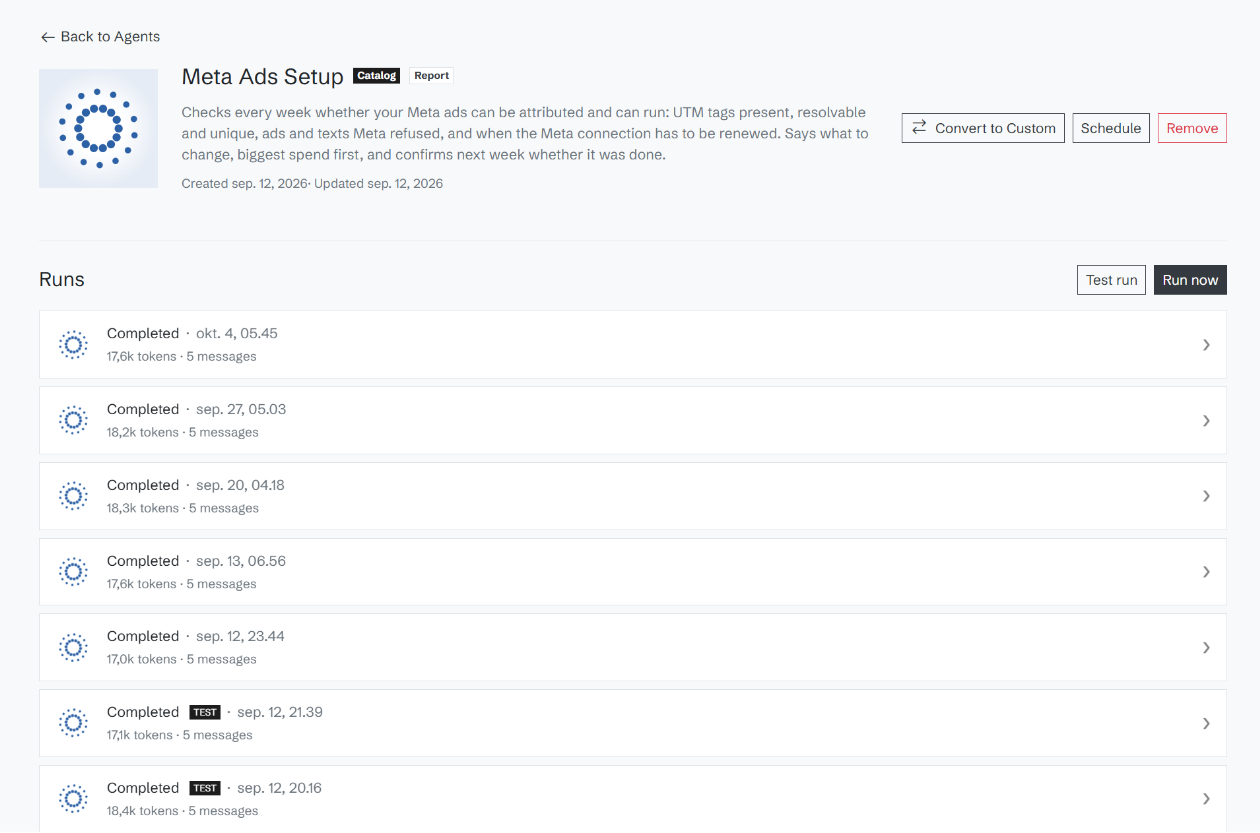Image resolution: width=1260 pixels, height=833 pixels.
Task: Expand the sep. 12, 23.44 run chevron
Action: tap(1206, 647)
